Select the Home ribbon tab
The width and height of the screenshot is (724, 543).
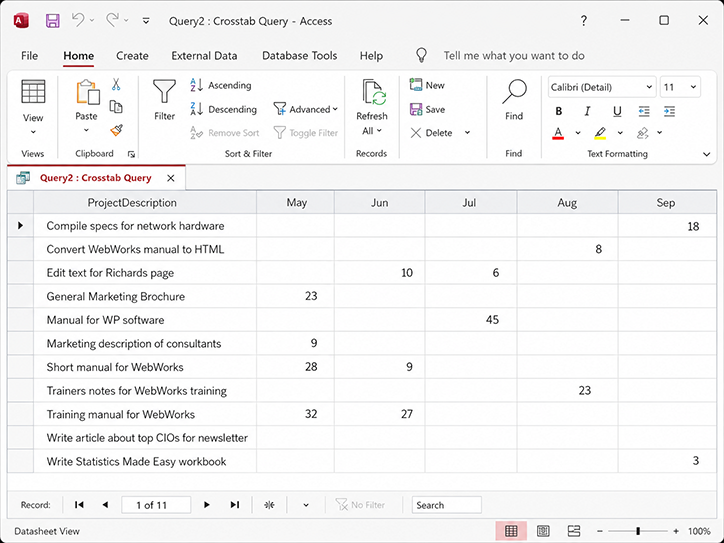pyautogui.click(x=78, y=56)
